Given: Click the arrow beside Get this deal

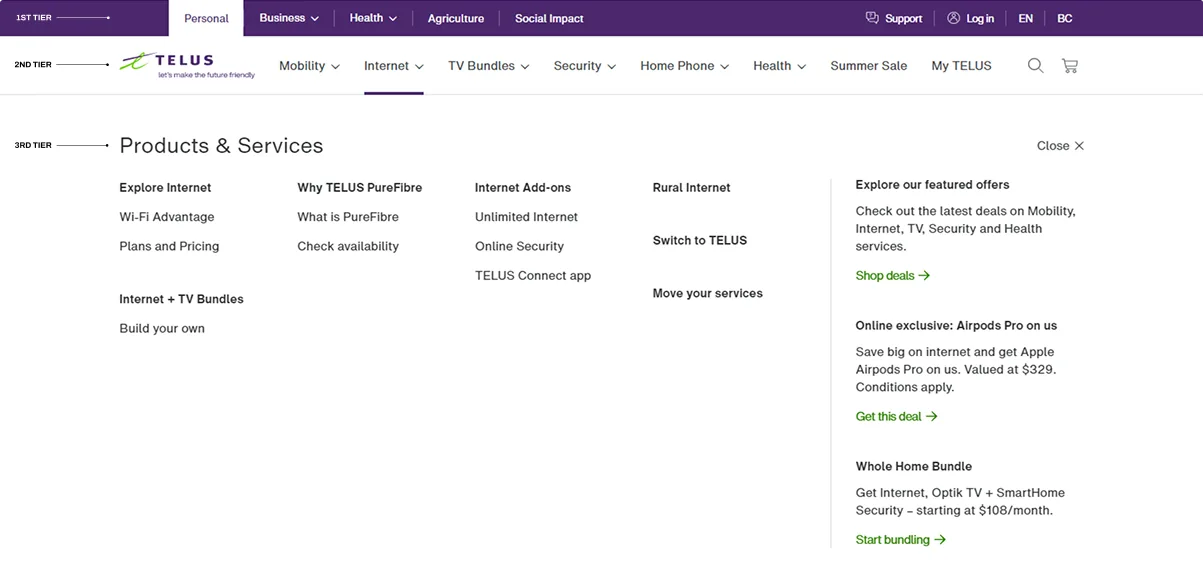Looking at the screenshot, I should pyautogui.click(x=932, y=416).
